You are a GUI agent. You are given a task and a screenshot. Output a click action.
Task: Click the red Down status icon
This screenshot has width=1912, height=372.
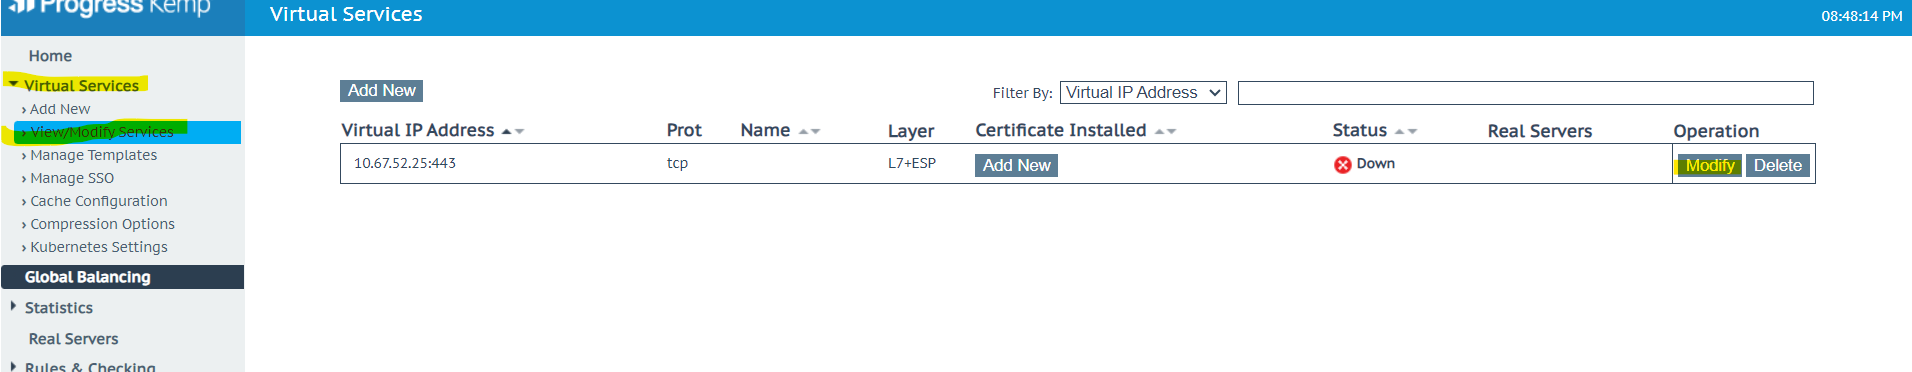tap(1343, 165)
